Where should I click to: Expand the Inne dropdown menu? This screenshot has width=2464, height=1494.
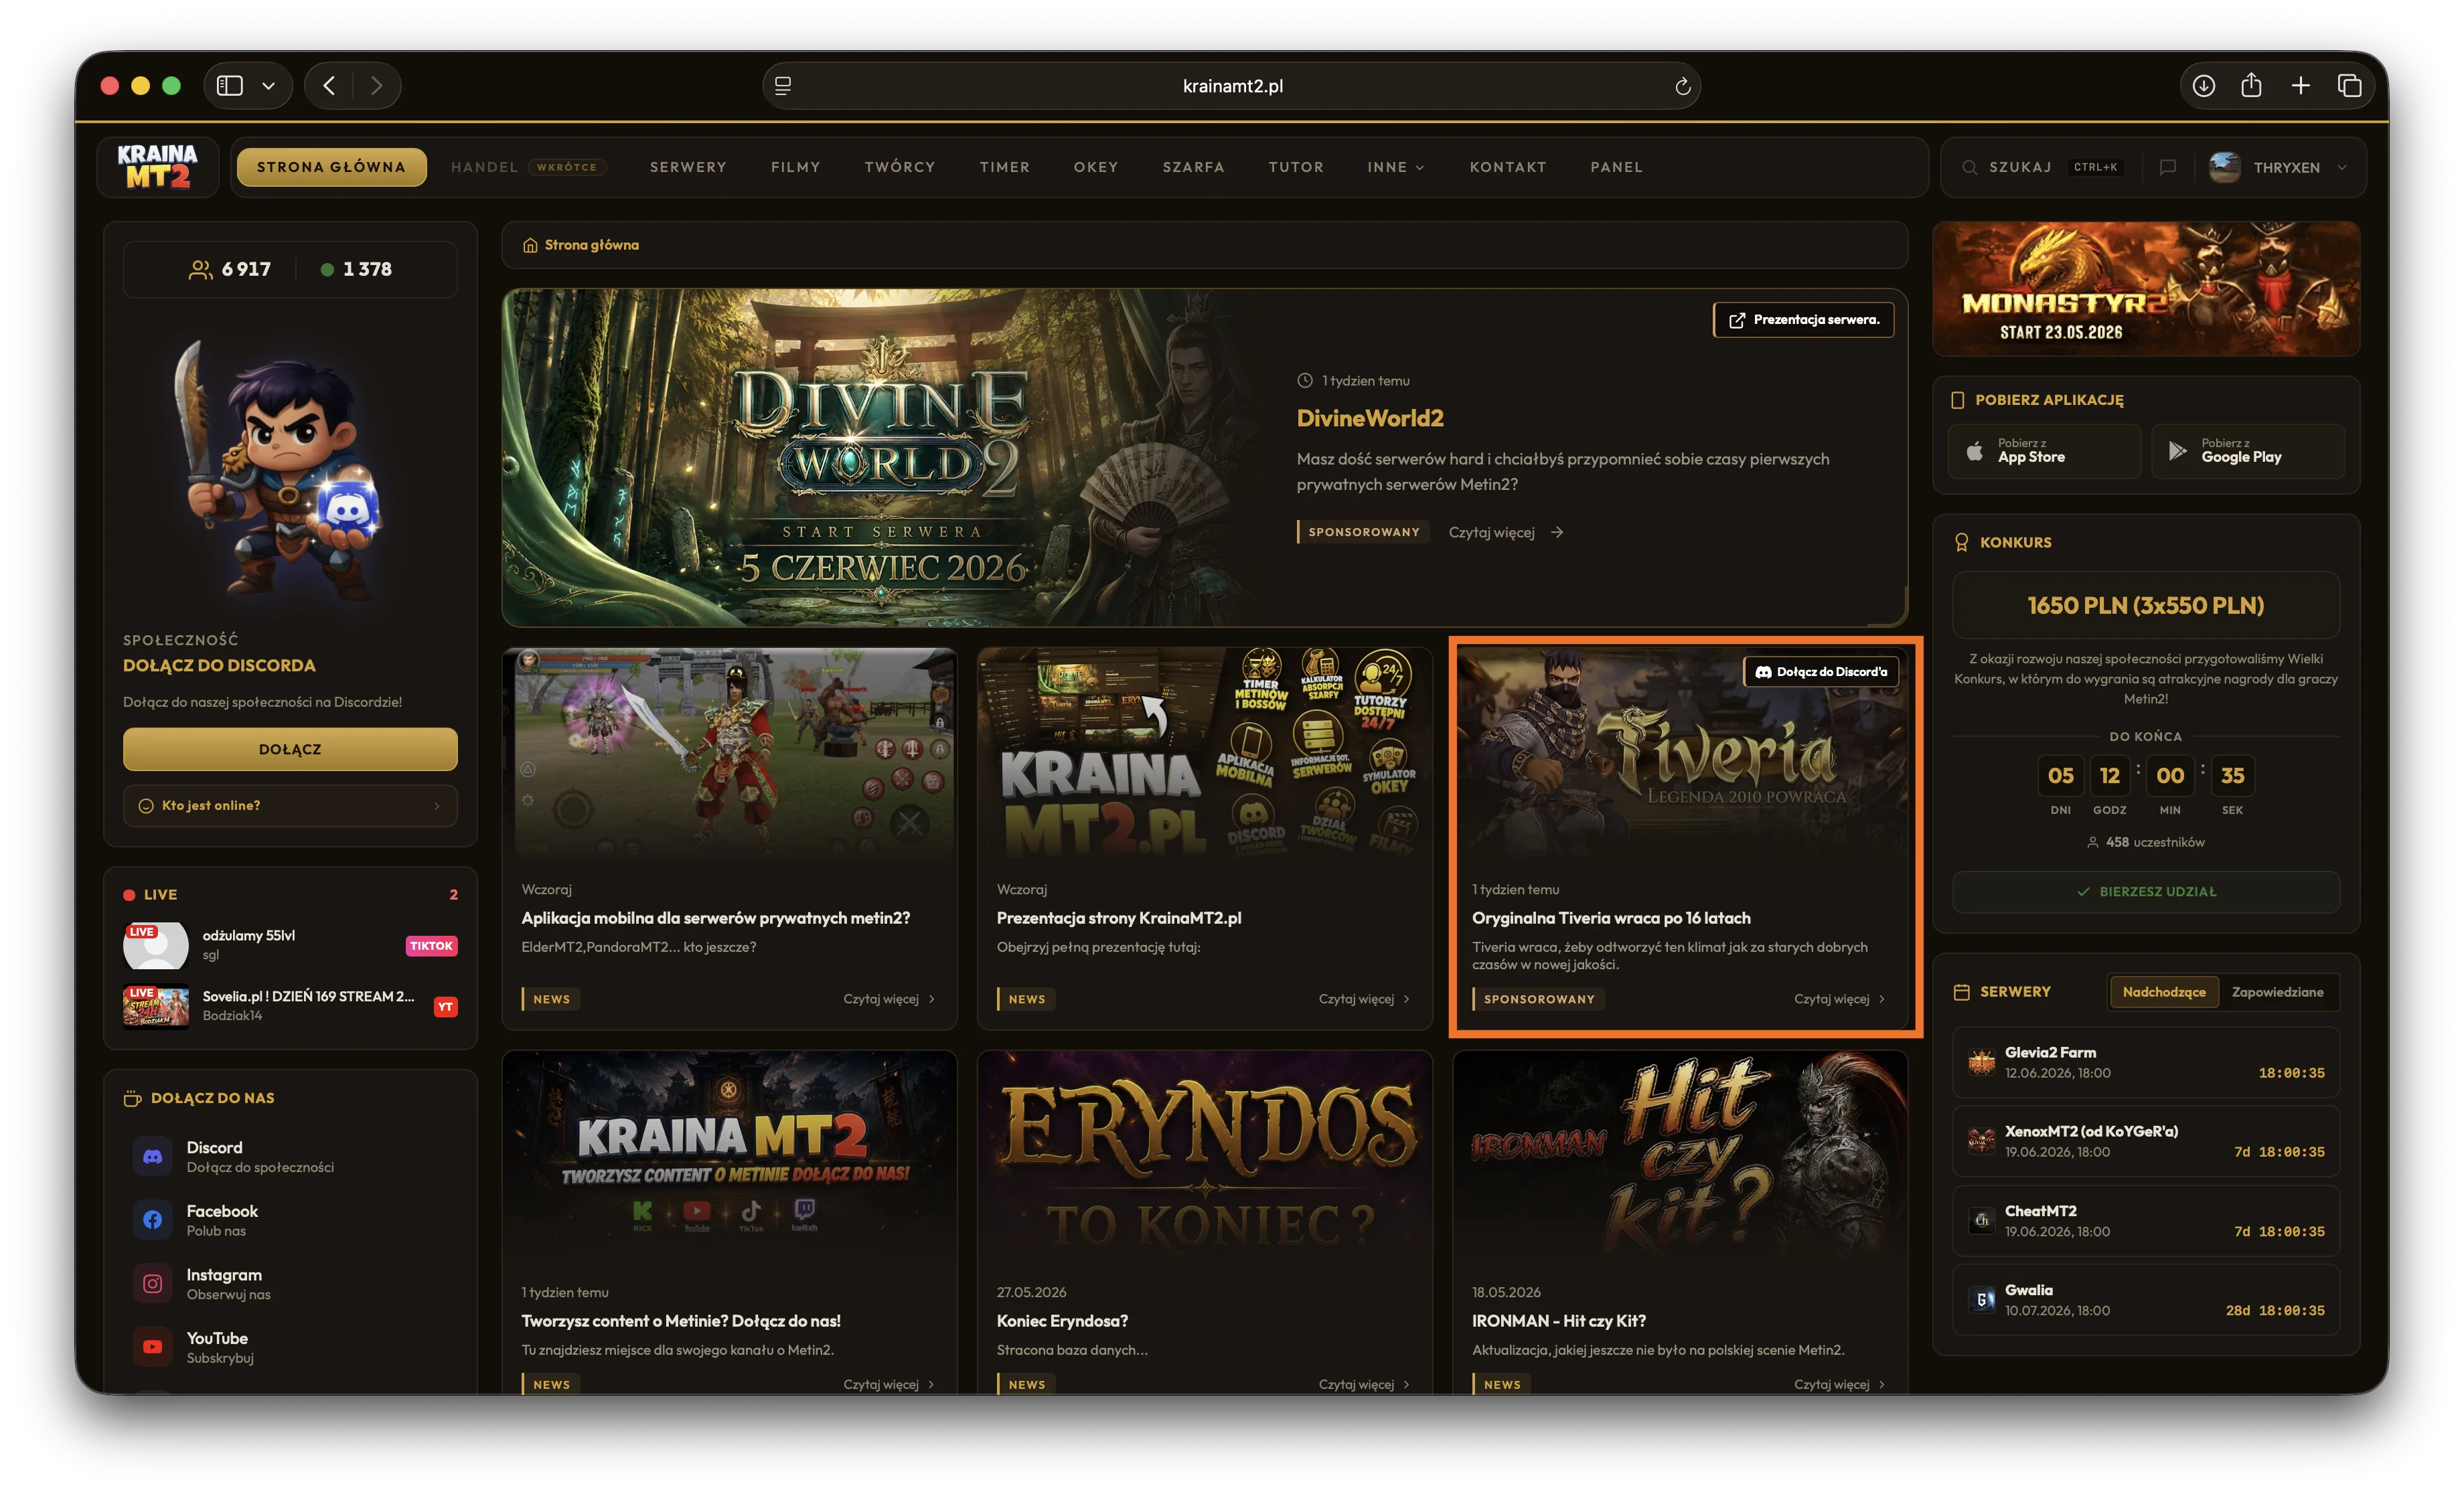coord(1396,167)
